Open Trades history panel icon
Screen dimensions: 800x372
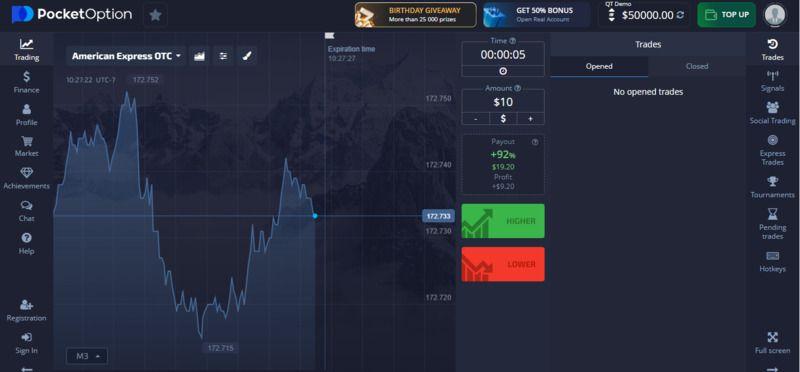click(x=772, y=49)
